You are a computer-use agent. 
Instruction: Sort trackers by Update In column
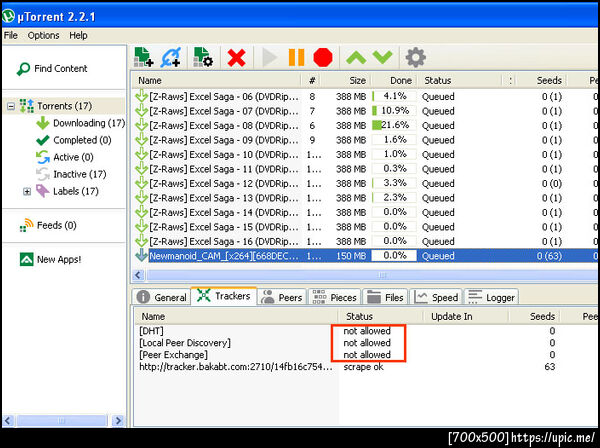[x=466, y=316]
